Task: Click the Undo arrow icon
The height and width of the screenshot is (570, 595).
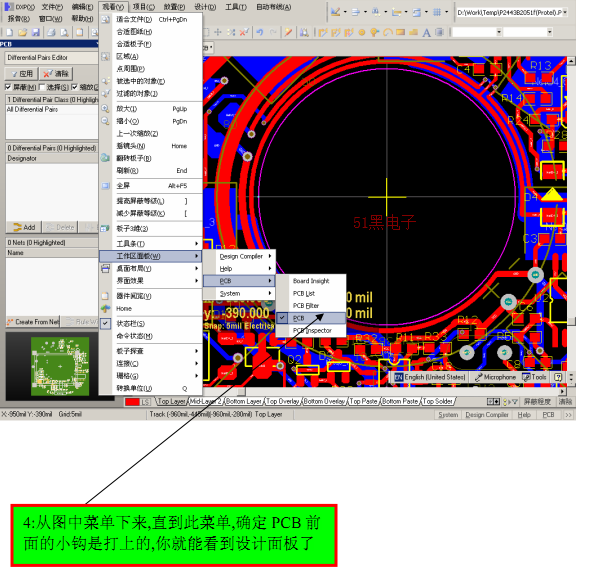Action: (x=260, y=33)
